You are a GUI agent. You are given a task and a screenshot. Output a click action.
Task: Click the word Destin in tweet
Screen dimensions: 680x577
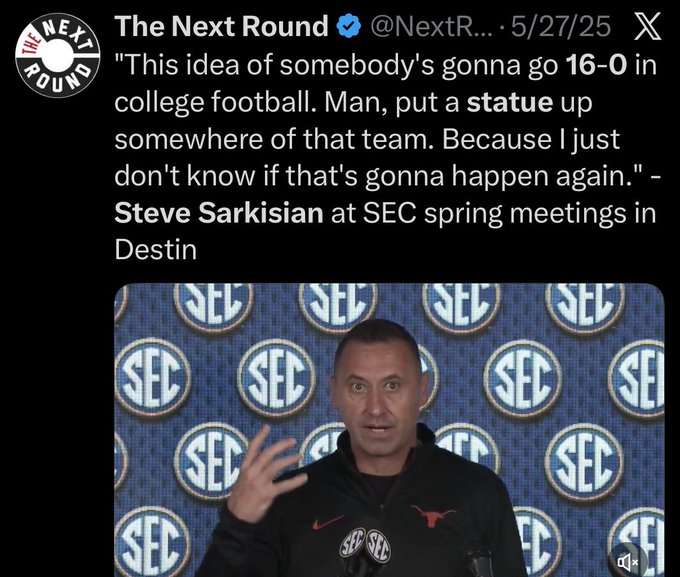click(156, 250)
